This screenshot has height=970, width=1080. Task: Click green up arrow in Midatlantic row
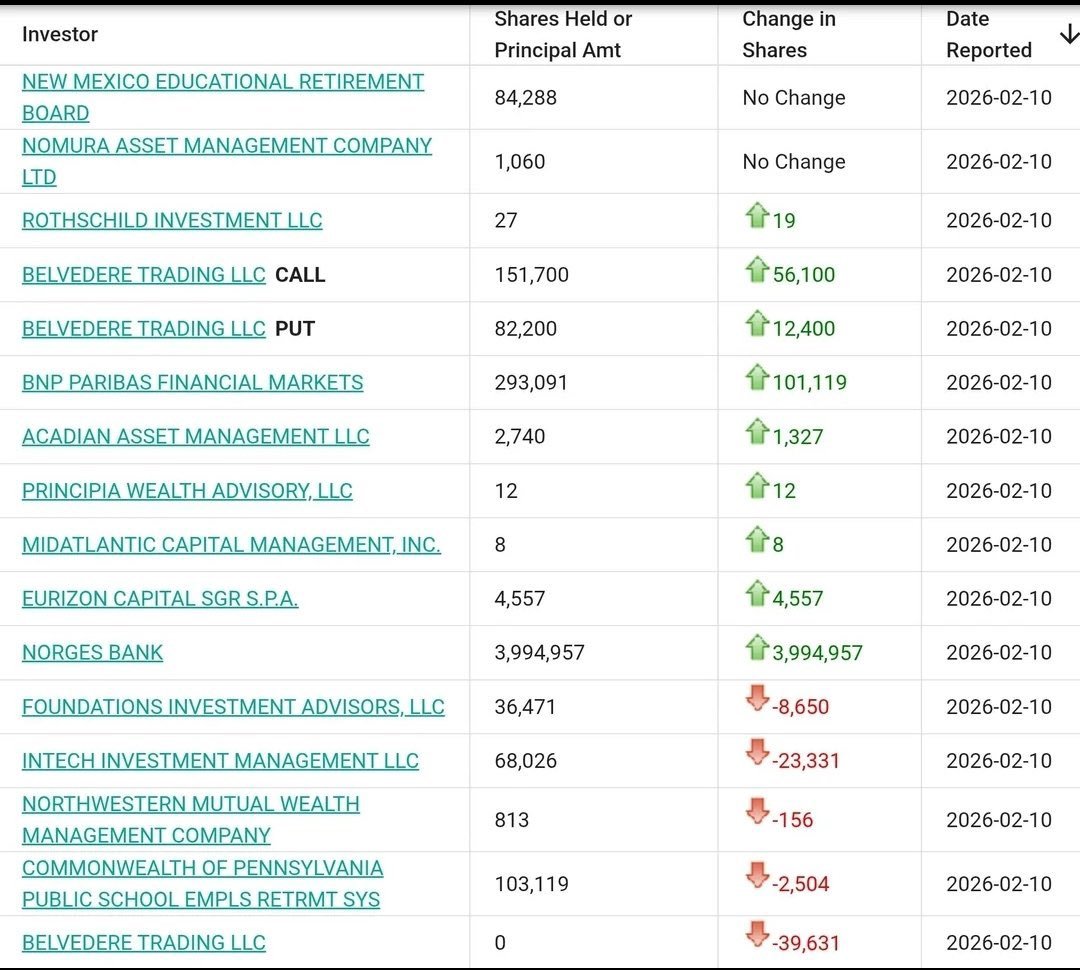point(757,539)
